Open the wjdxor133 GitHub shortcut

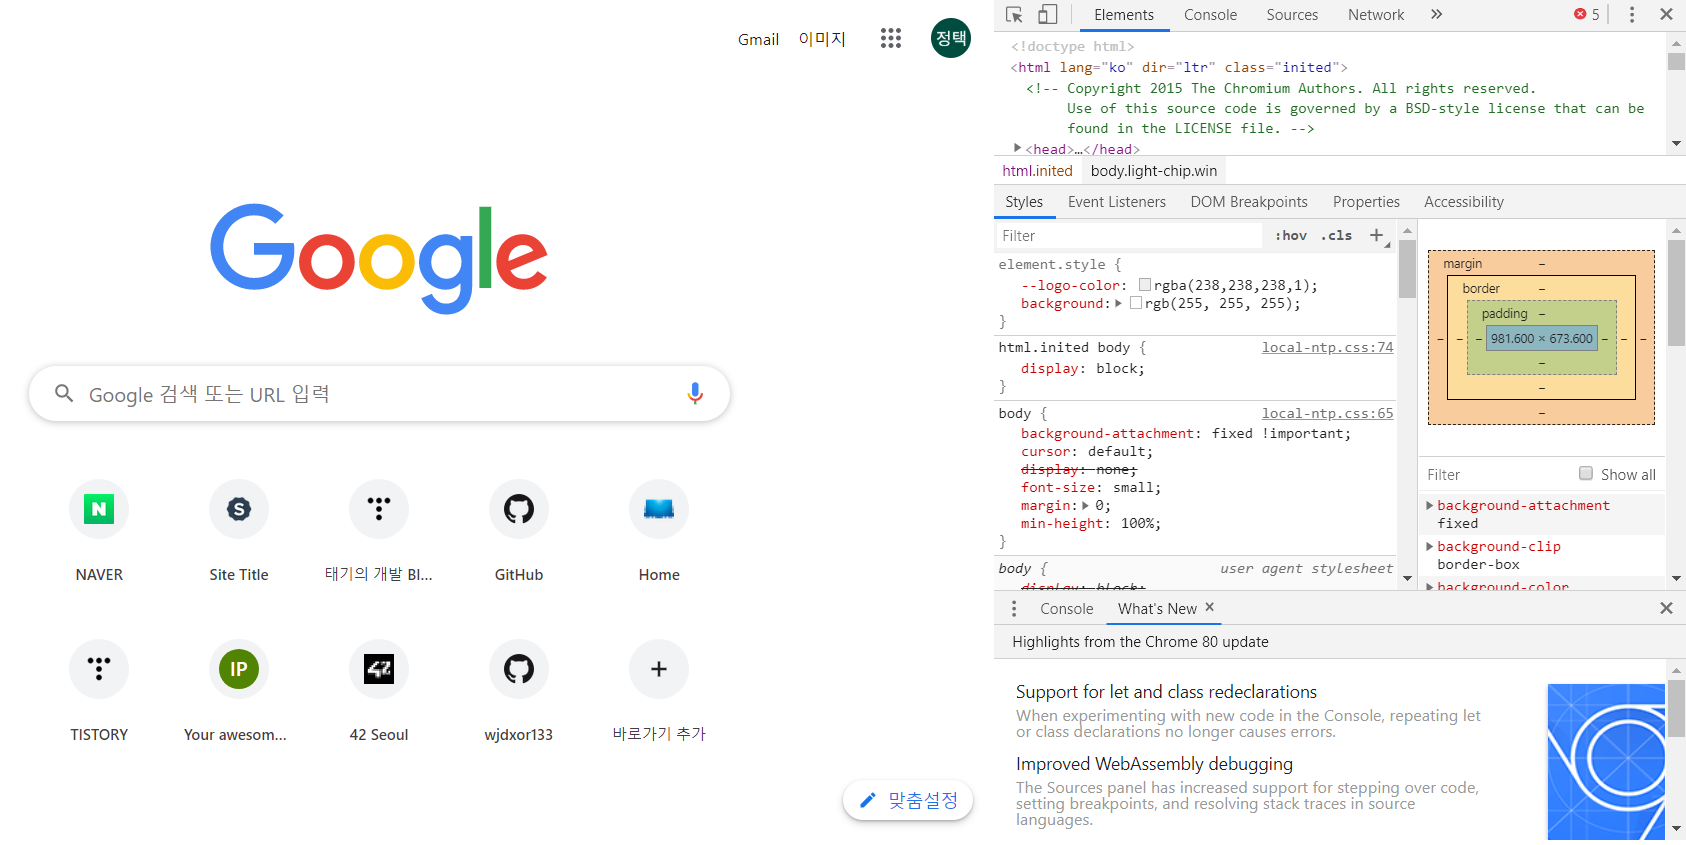coord(519,669)
